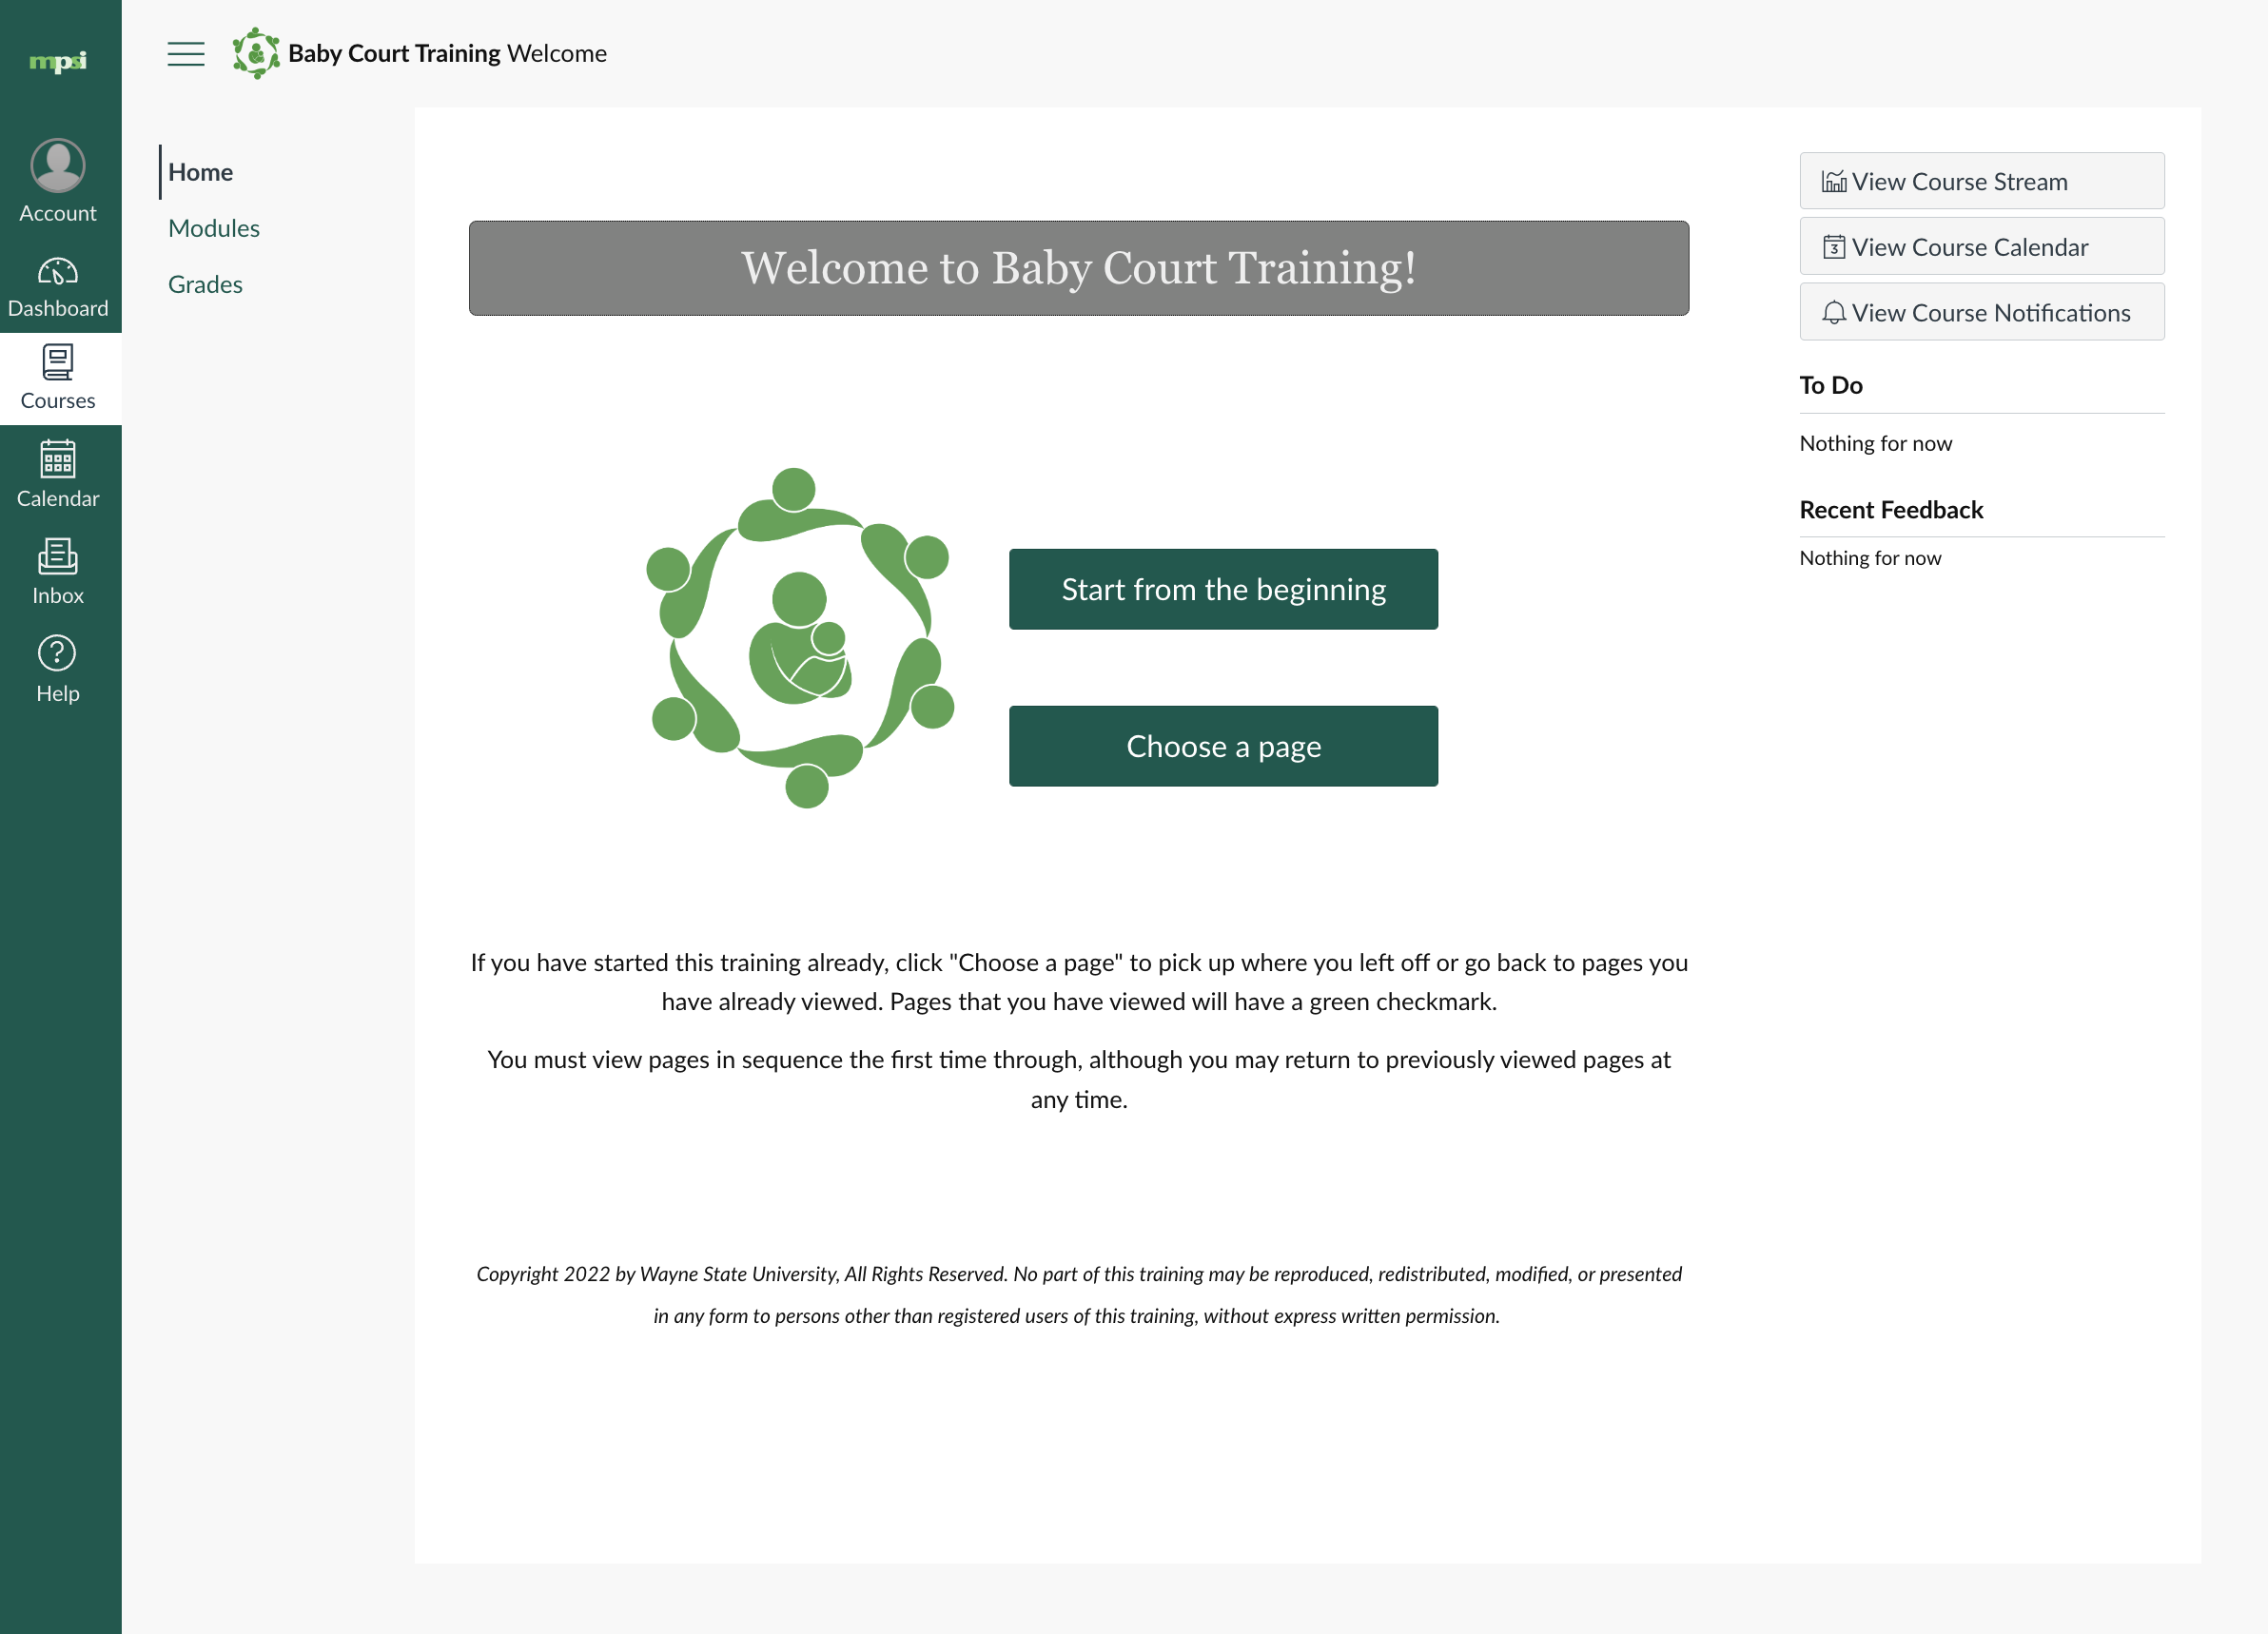Open the Calendar sidebar icon
Image resolution: width=2268 pixels, height=1634 pixels.
(58, 460)
